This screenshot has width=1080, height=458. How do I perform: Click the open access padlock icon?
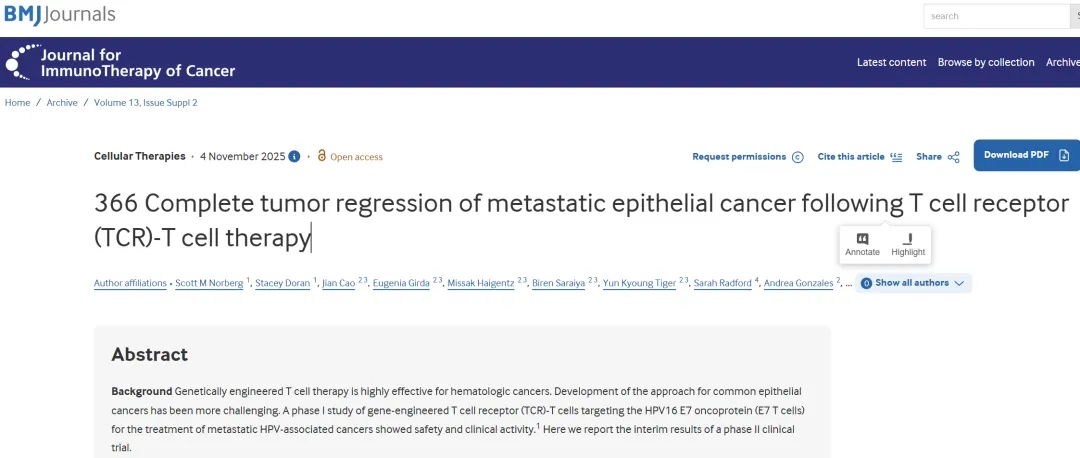pyautogui.click(x=322, y=156)
